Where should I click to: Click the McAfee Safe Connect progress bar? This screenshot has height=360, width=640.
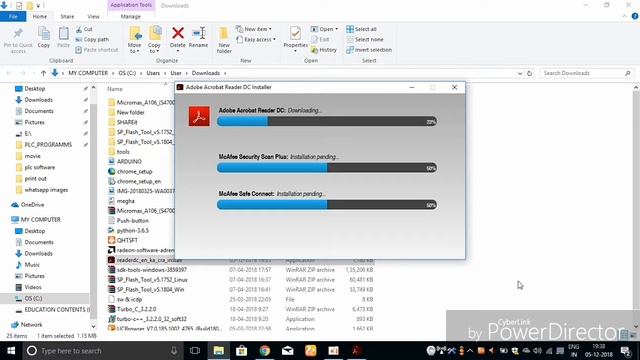click(327, 205)
